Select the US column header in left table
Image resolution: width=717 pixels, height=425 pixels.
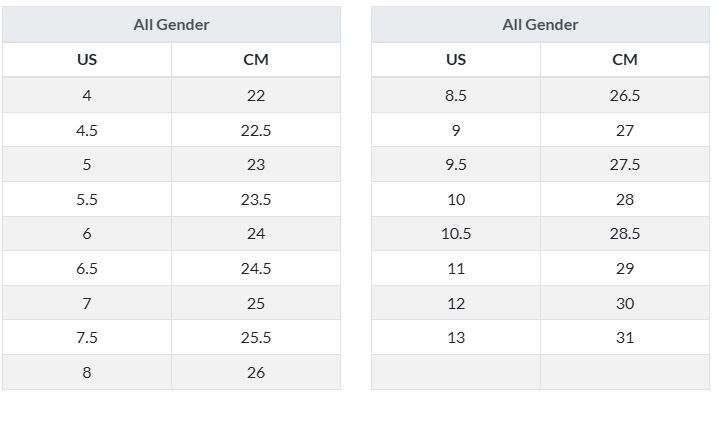click(x=87, y=60)
